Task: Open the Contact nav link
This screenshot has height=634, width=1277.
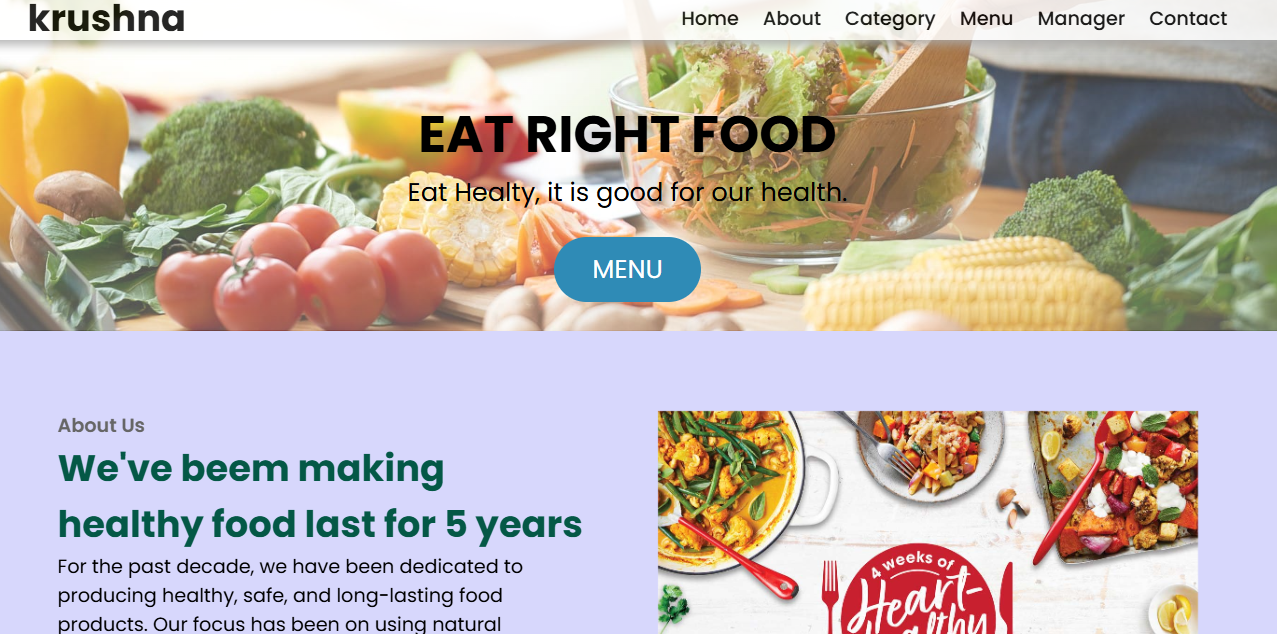Action: (x=1188, y=18)
